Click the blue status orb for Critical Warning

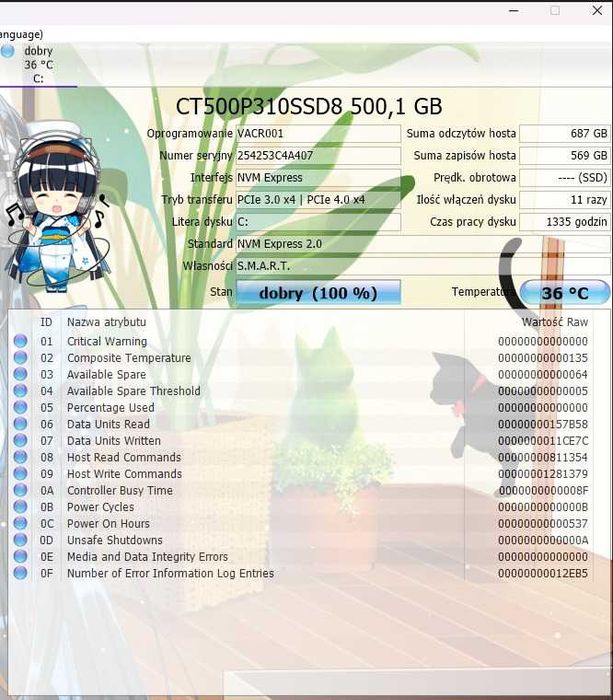tap(20, 341)
